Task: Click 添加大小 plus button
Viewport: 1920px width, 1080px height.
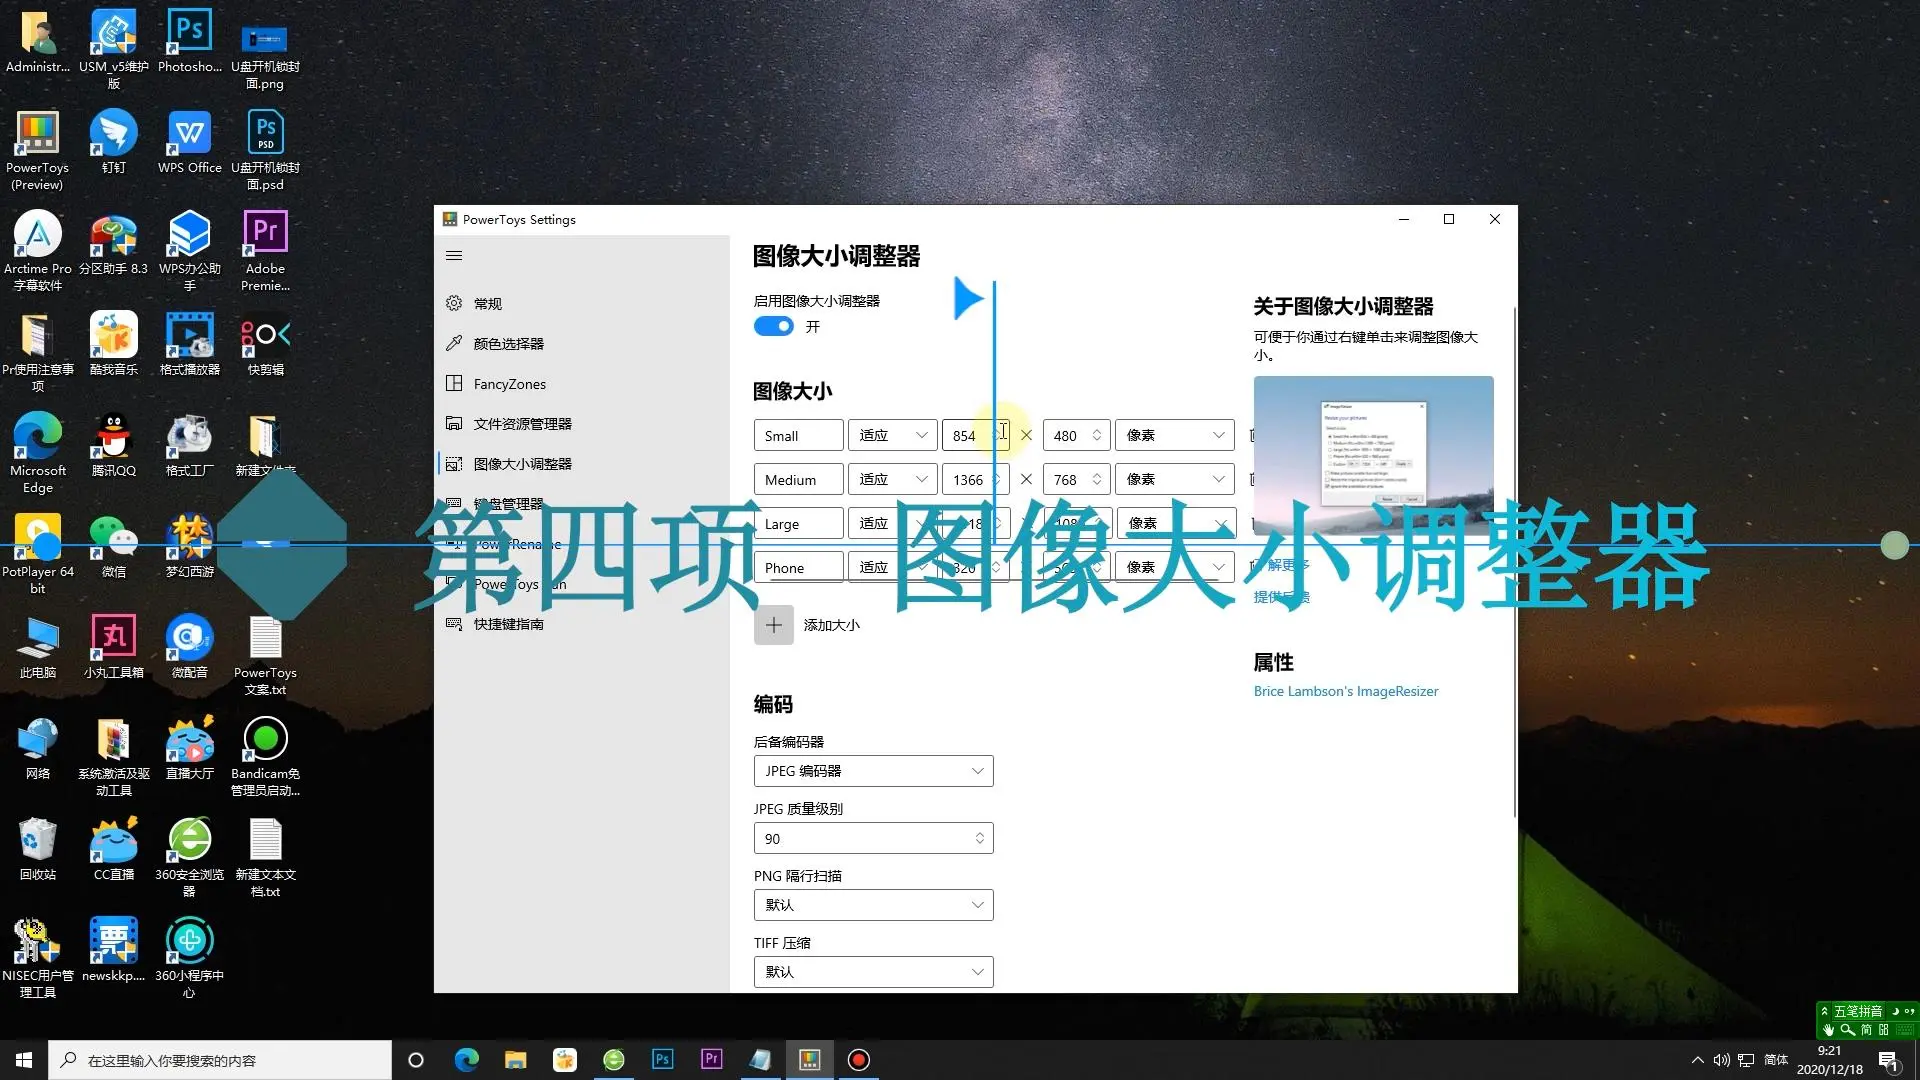Action: (x=773, y=625)
